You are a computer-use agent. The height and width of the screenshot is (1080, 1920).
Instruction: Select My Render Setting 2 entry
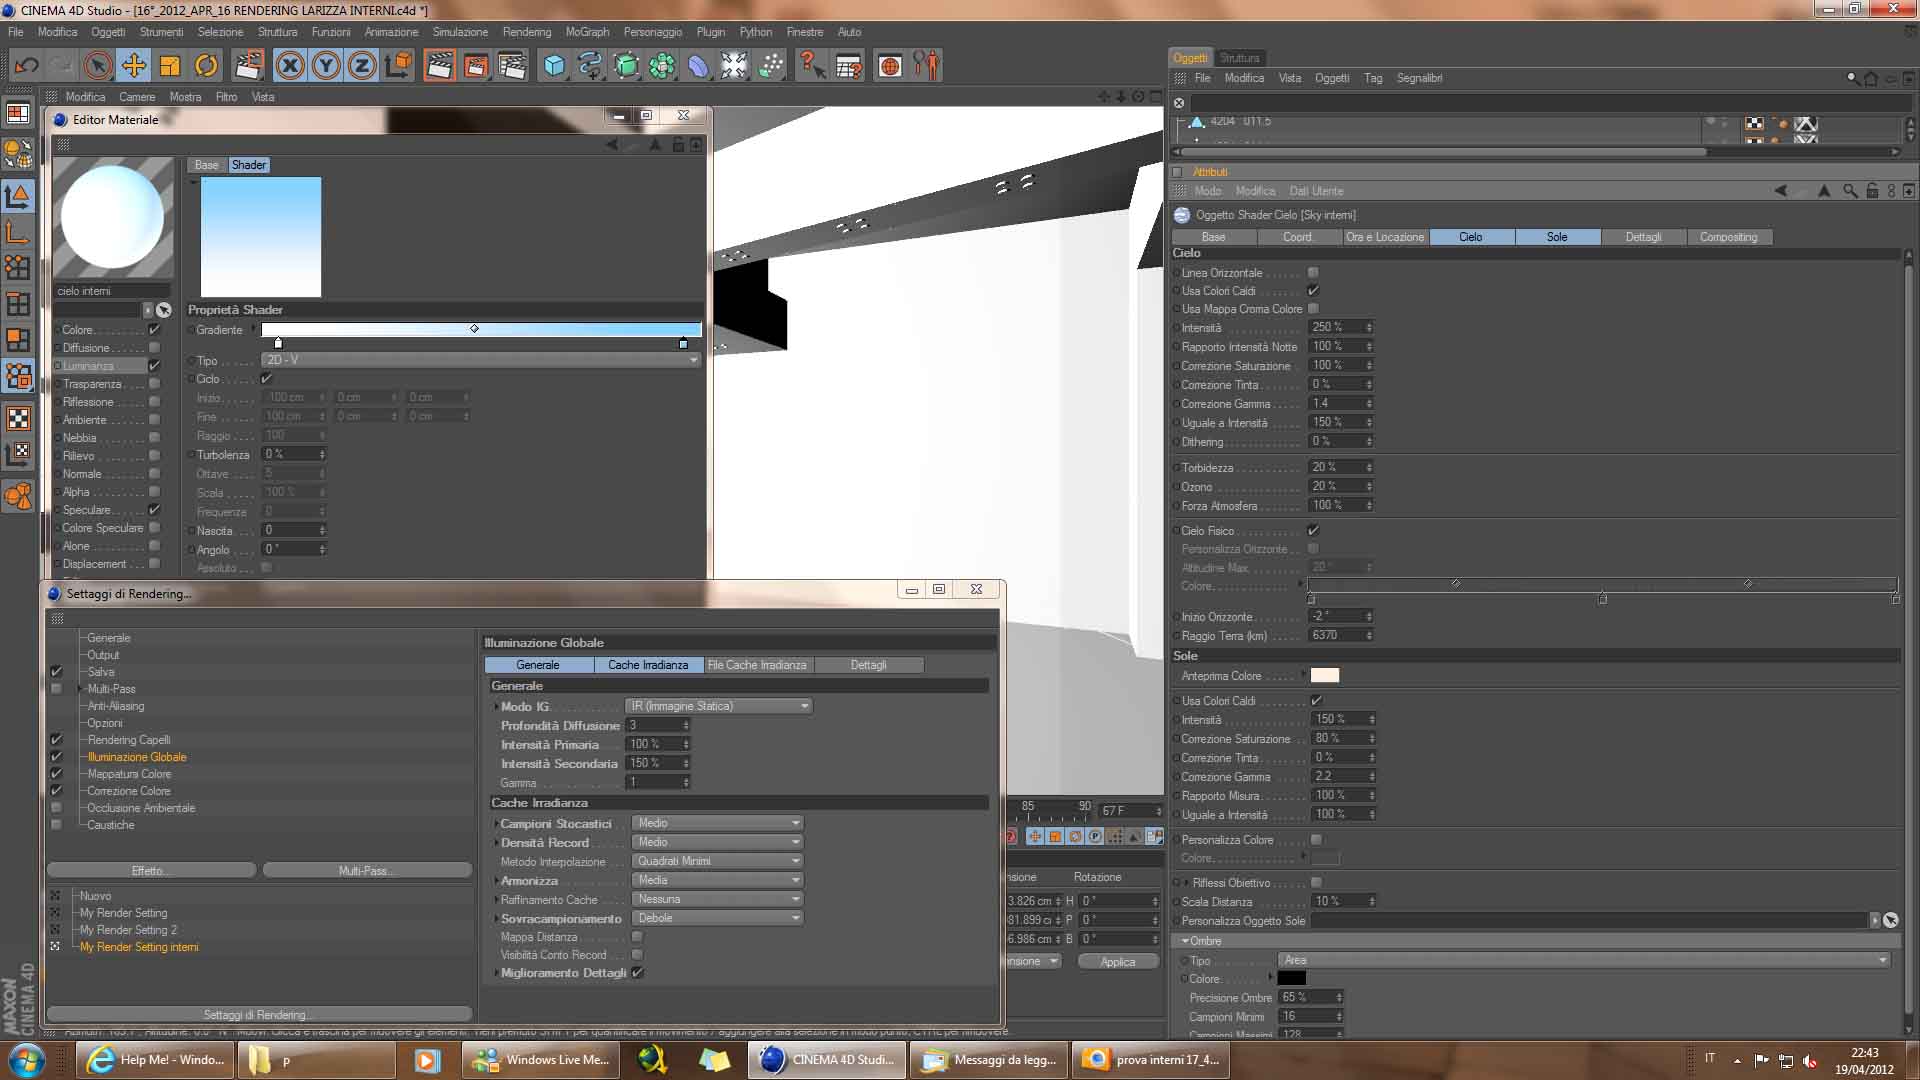(128, 930)
